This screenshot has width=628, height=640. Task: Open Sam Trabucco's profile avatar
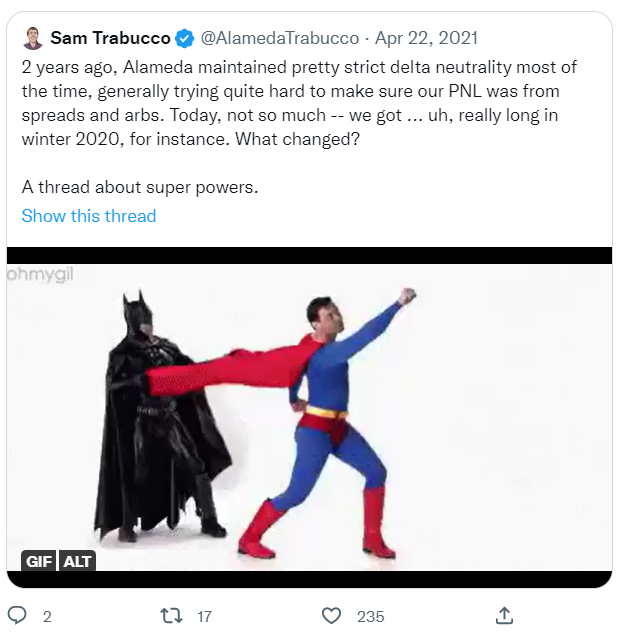pos(33,39)
